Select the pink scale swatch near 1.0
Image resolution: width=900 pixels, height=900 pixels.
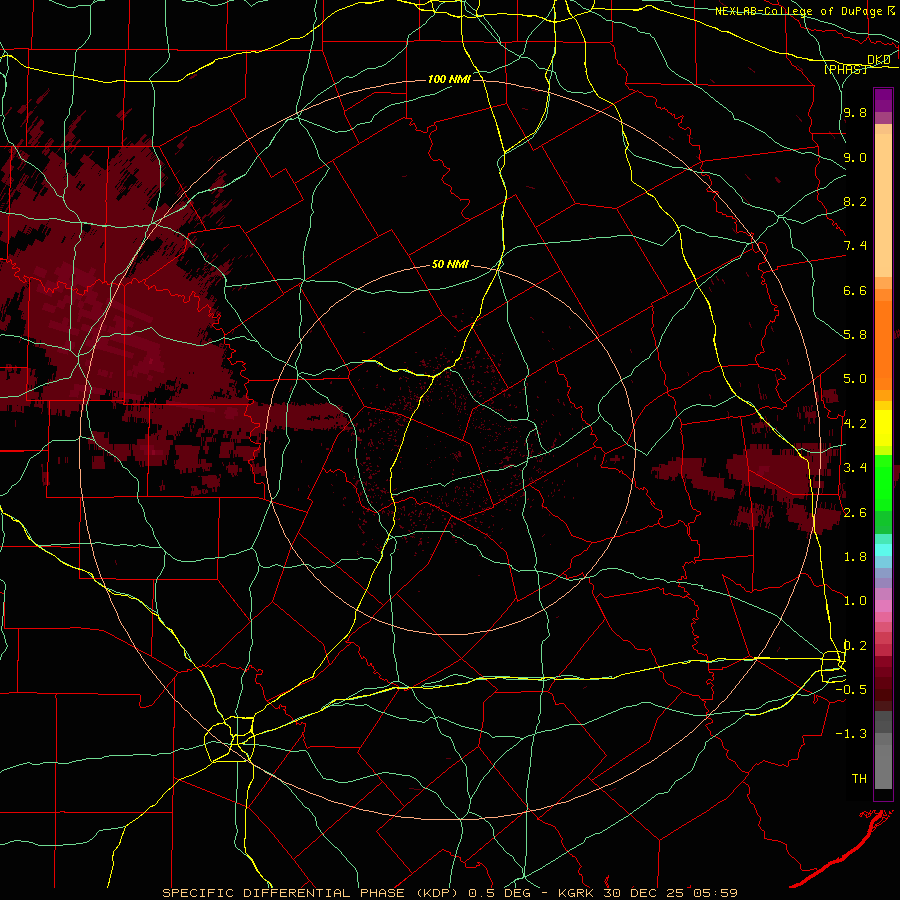click(x=883, y=605)
